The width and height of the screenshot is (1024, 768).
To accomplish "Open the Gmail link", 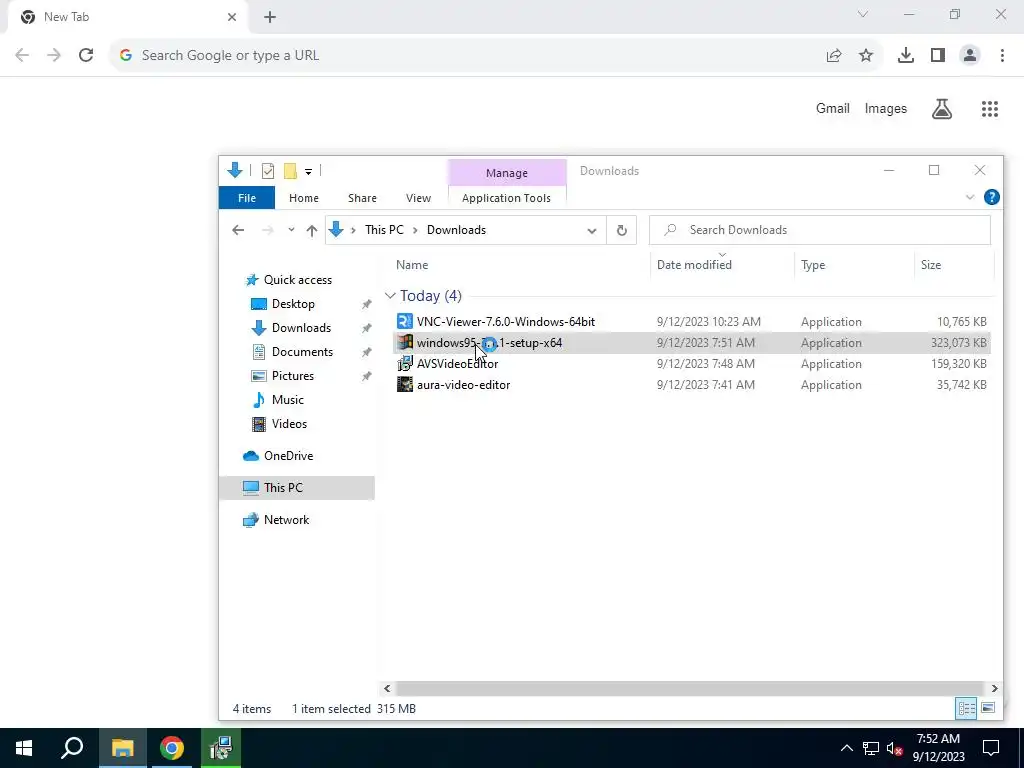I will (x=833, y=108).
